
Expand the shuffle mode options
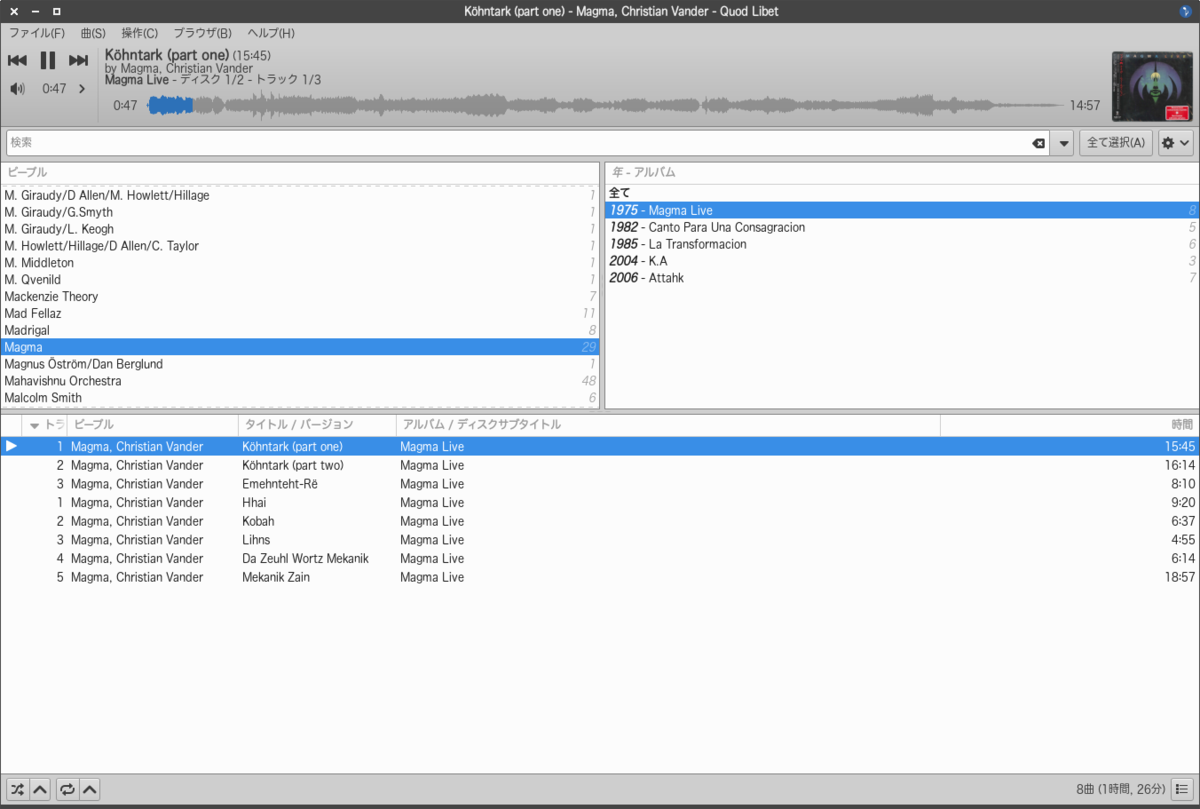pos(40,789)
